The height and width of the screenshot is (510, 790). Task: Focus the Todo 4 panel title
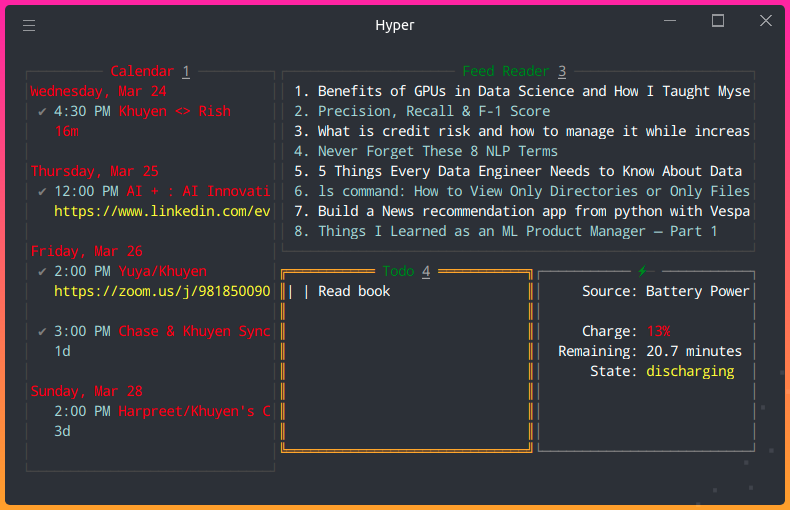pyautogui.click(x=406, y=271)
